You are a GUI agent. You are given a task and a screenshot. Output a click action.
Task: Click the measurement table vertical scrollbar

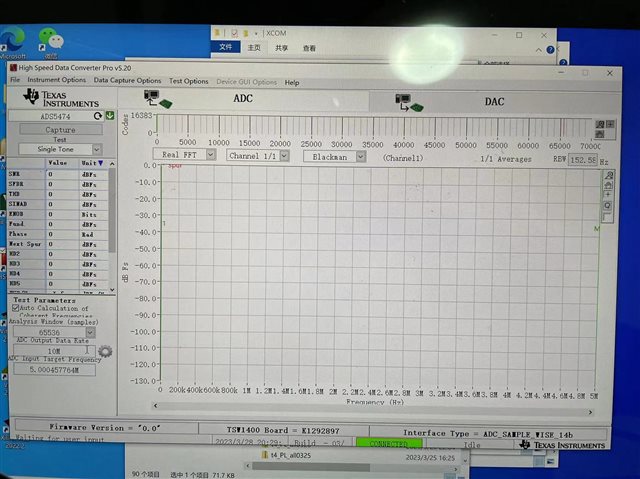pyautogui.click(x=112, y=210)
